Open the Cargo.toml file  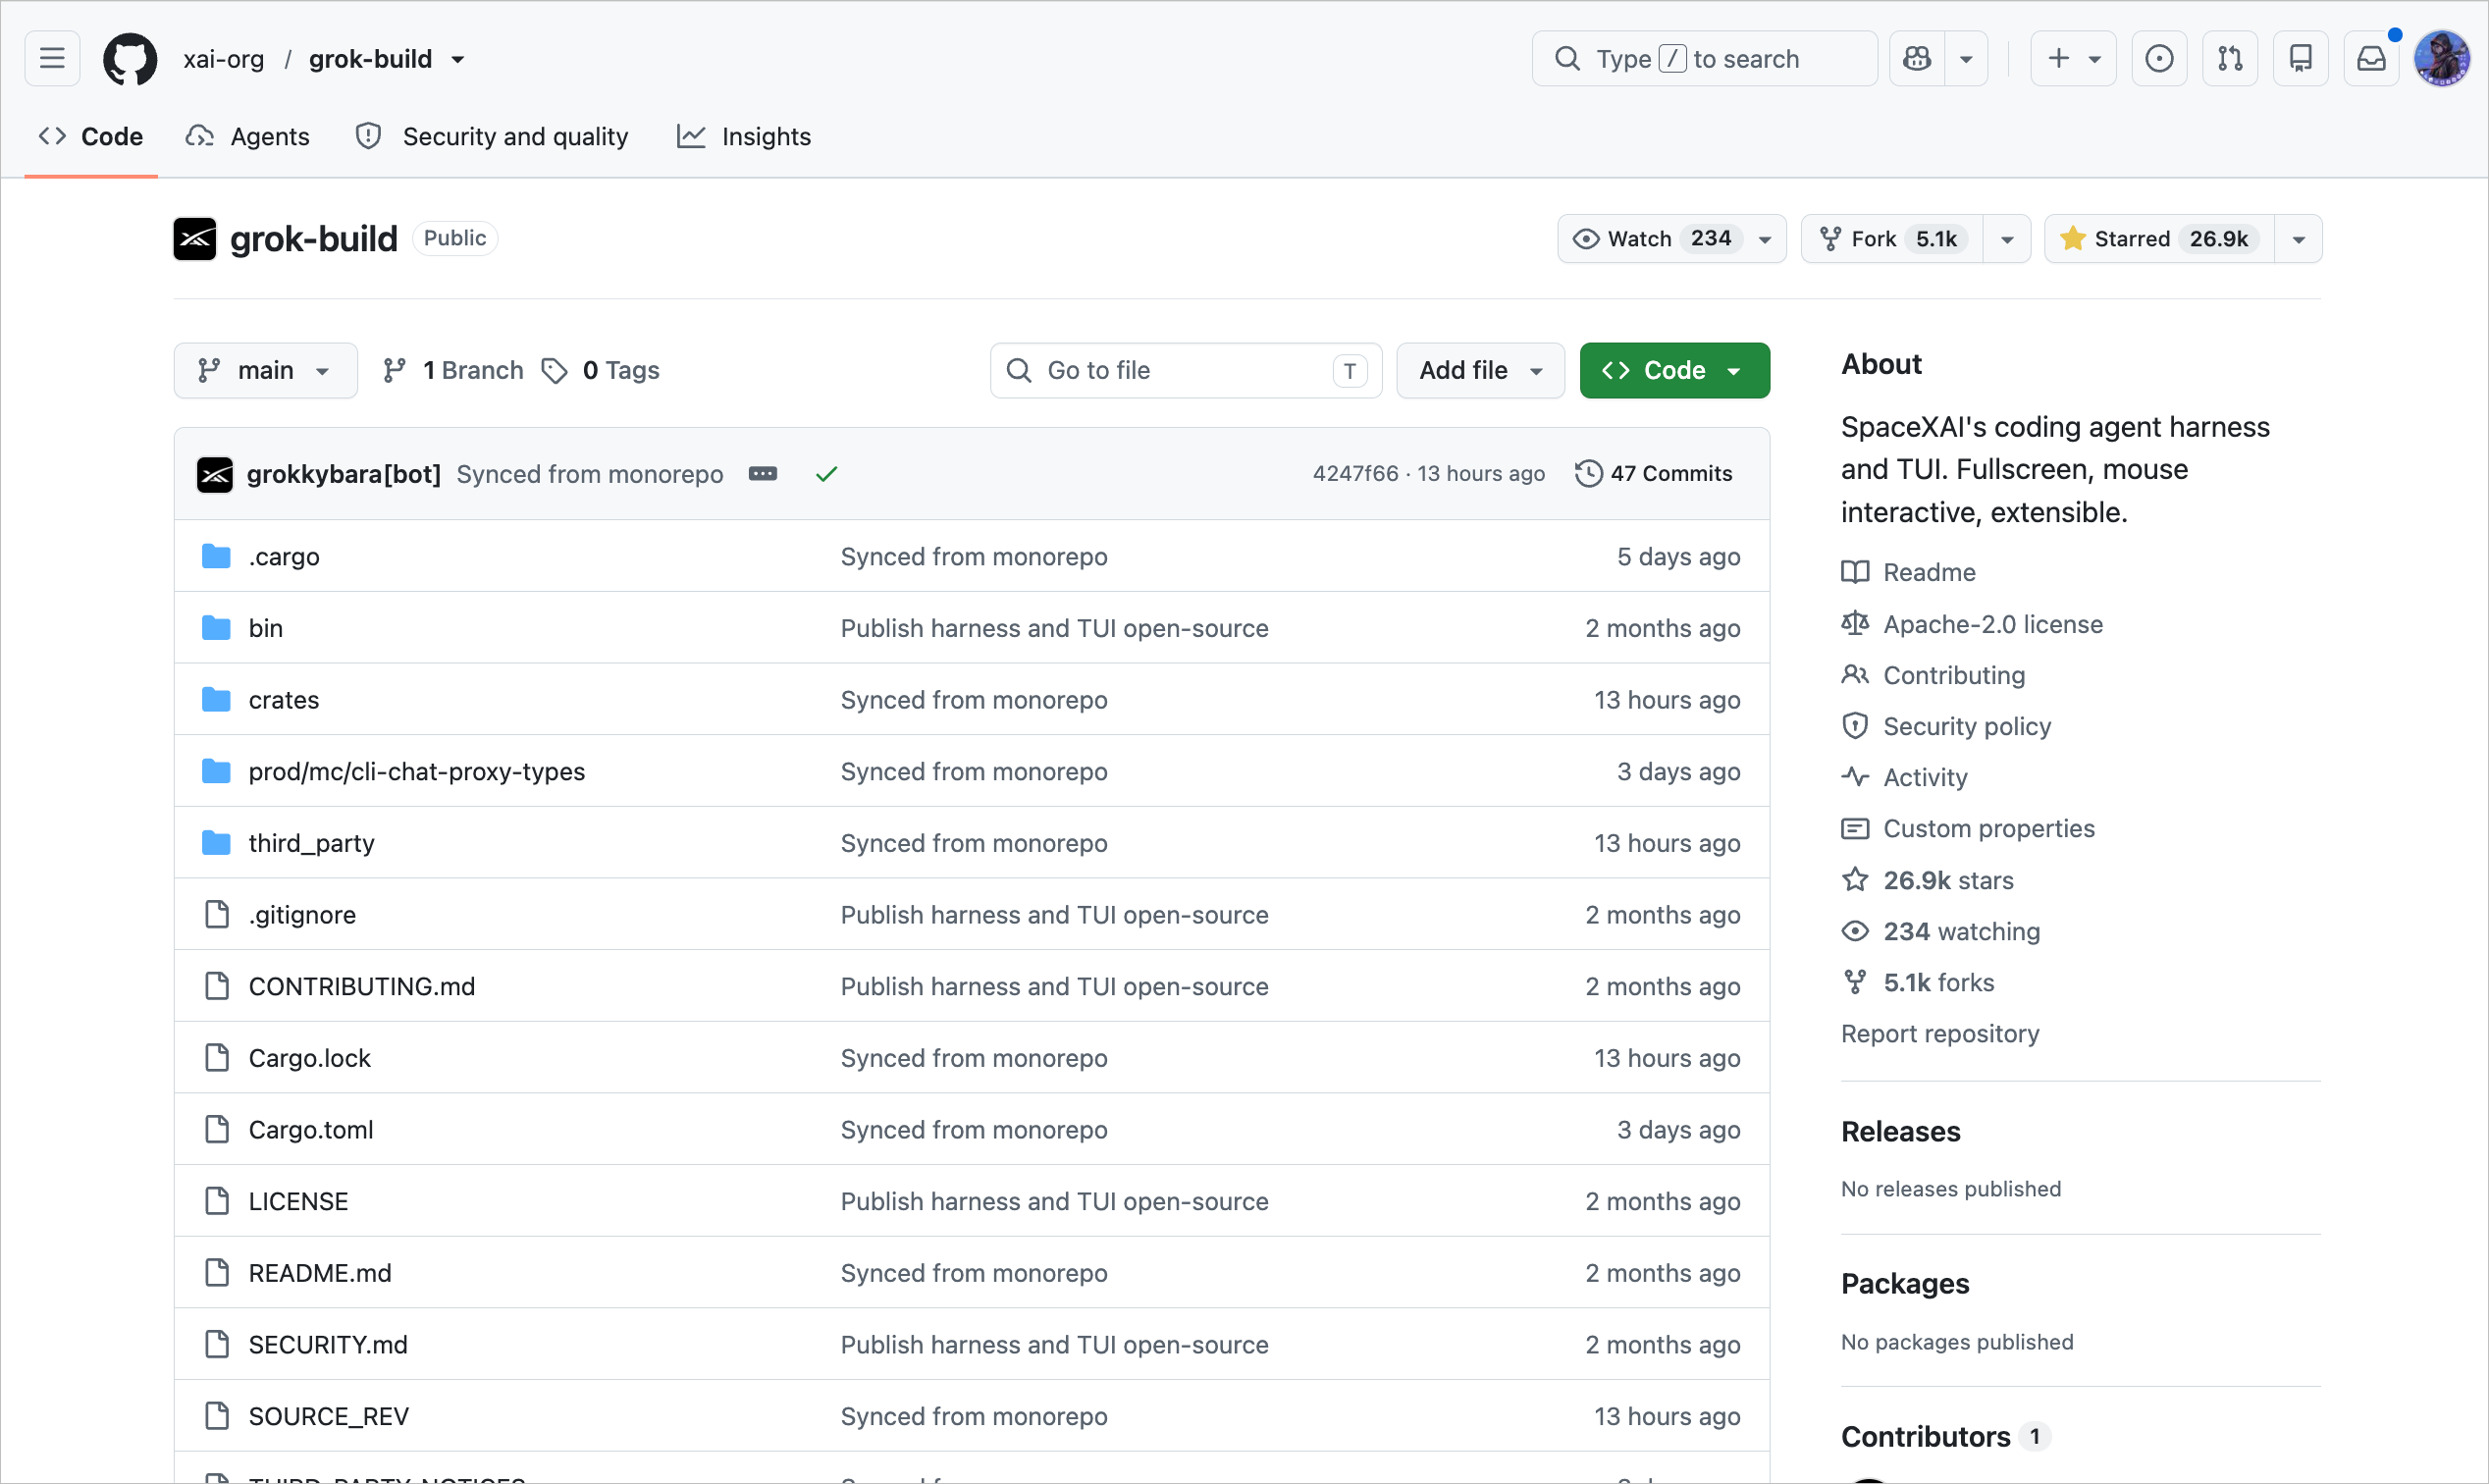pos(311,1130)
